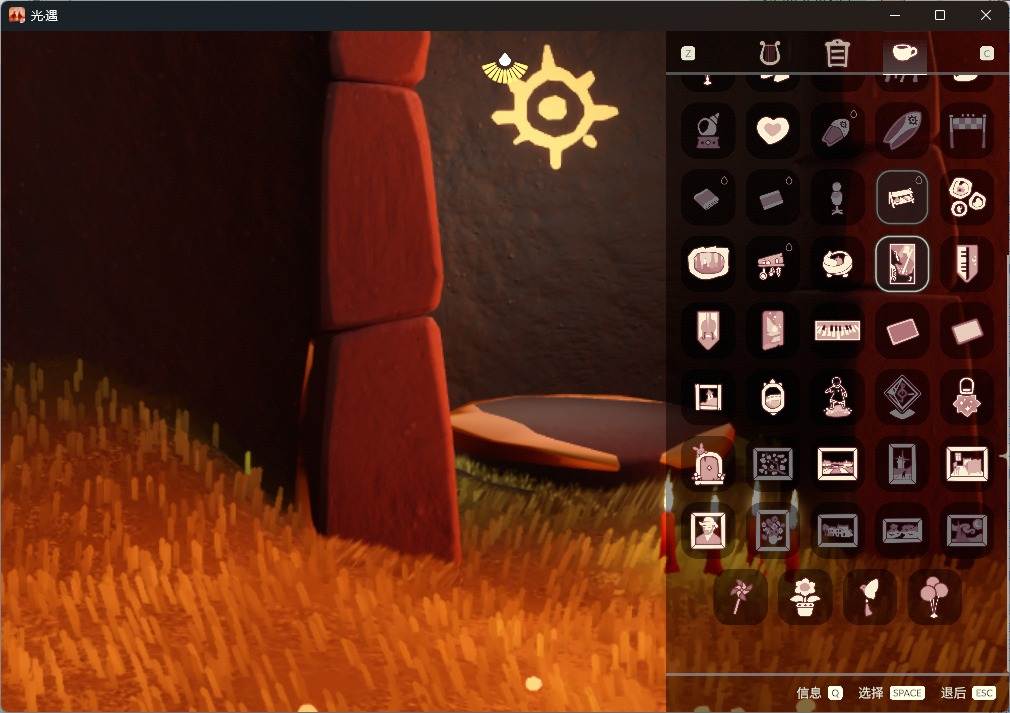Pick the potted flower prop
This screenshot has height=713, width=1010.
coord(805,597)
